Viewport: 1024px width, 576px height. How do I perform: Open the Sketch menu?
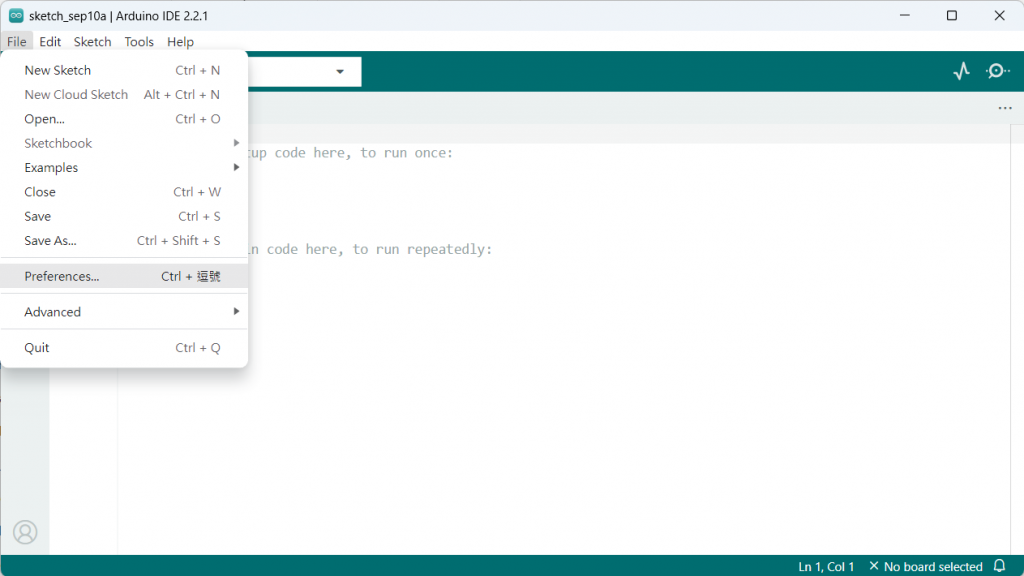(92, 42)
